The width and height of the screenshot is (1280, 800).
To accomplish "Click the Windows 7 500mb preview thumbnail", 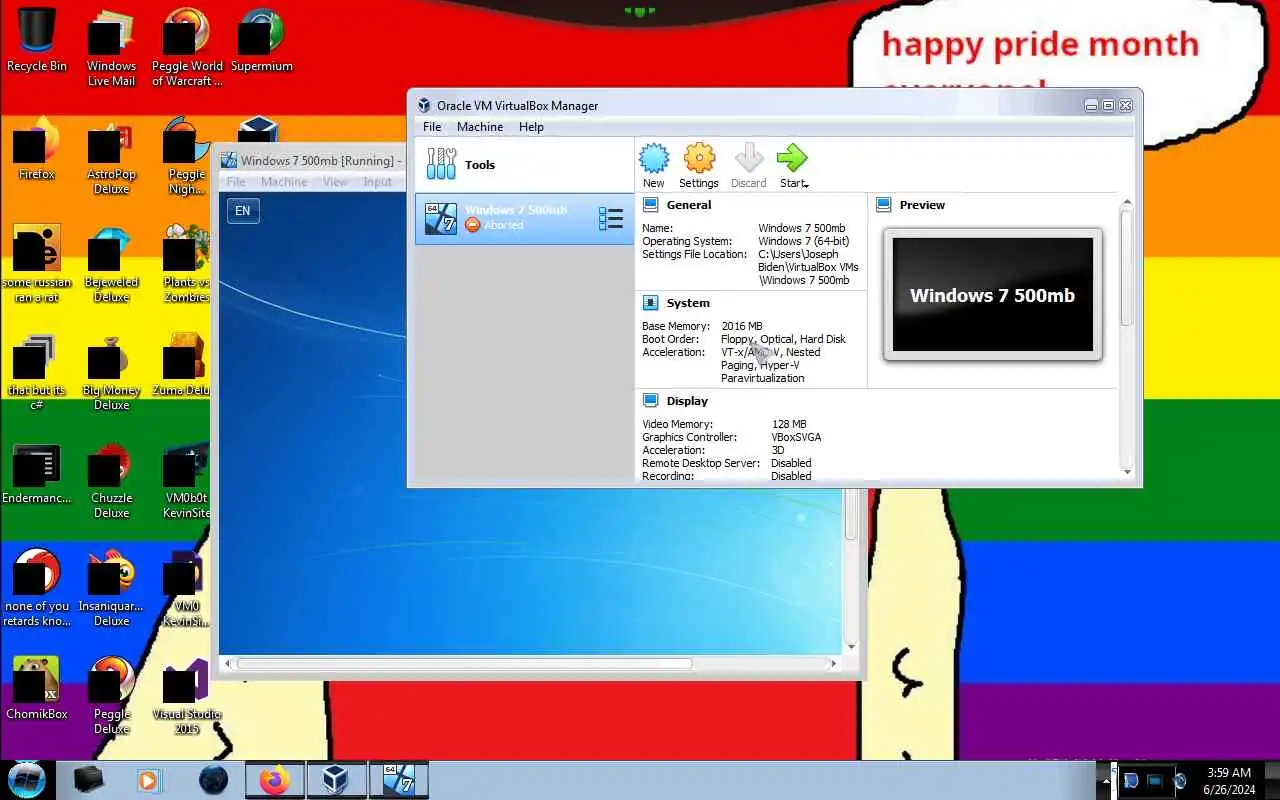I will click(x=993, y=295).
